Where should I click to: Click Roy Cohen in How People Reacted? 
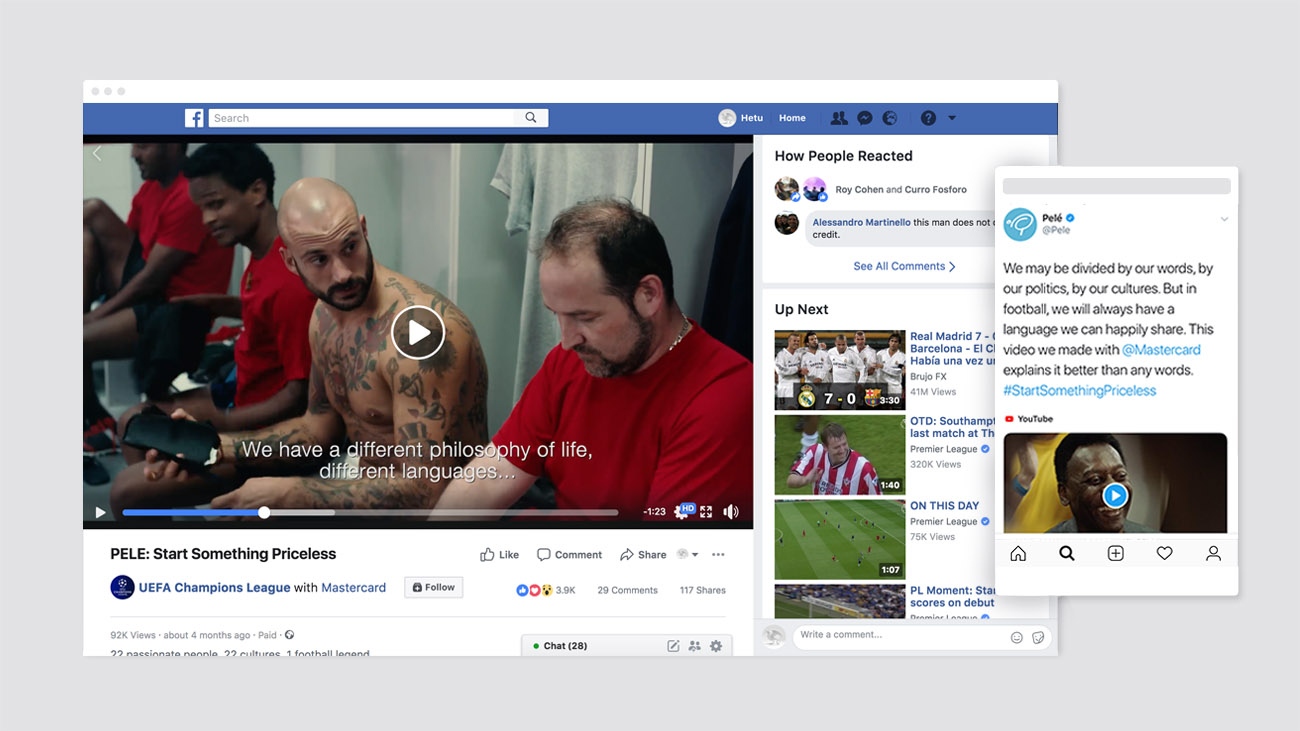tap(859, 189)
